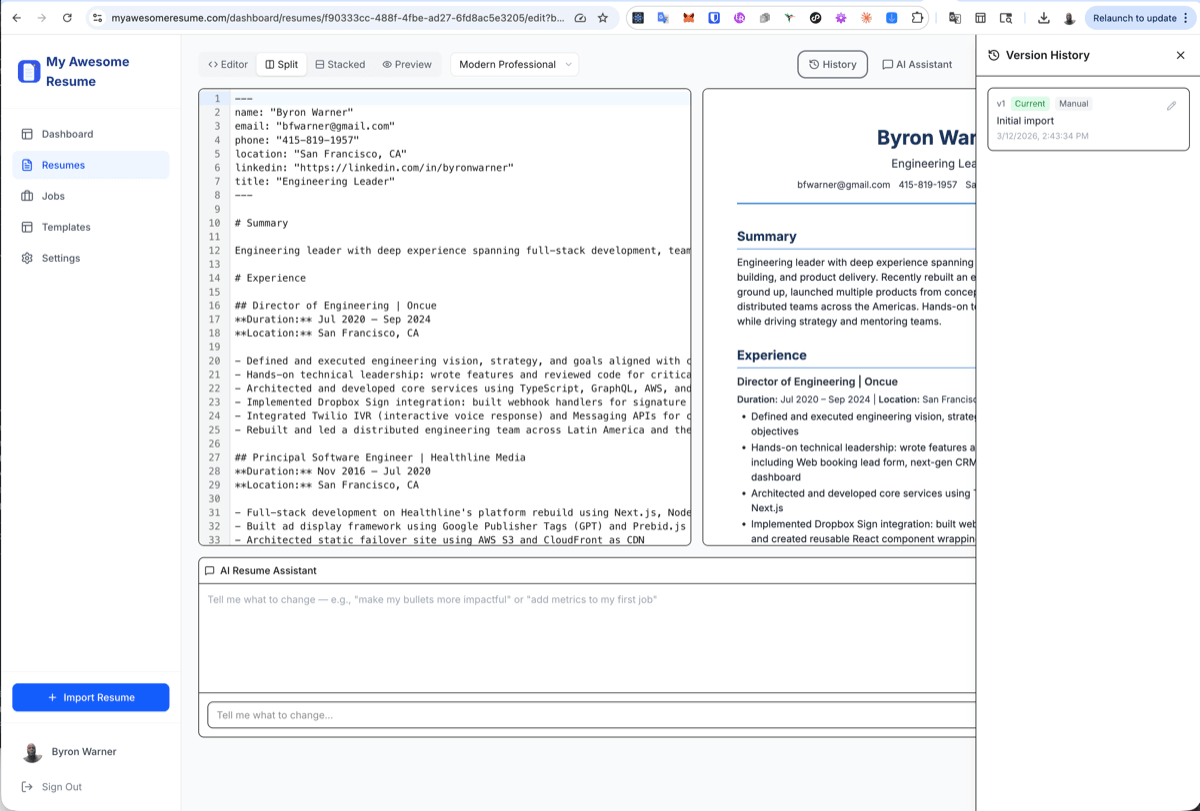
Task: Click the Import Resume button
Action: pyautogui.click(x=91, y=697)
